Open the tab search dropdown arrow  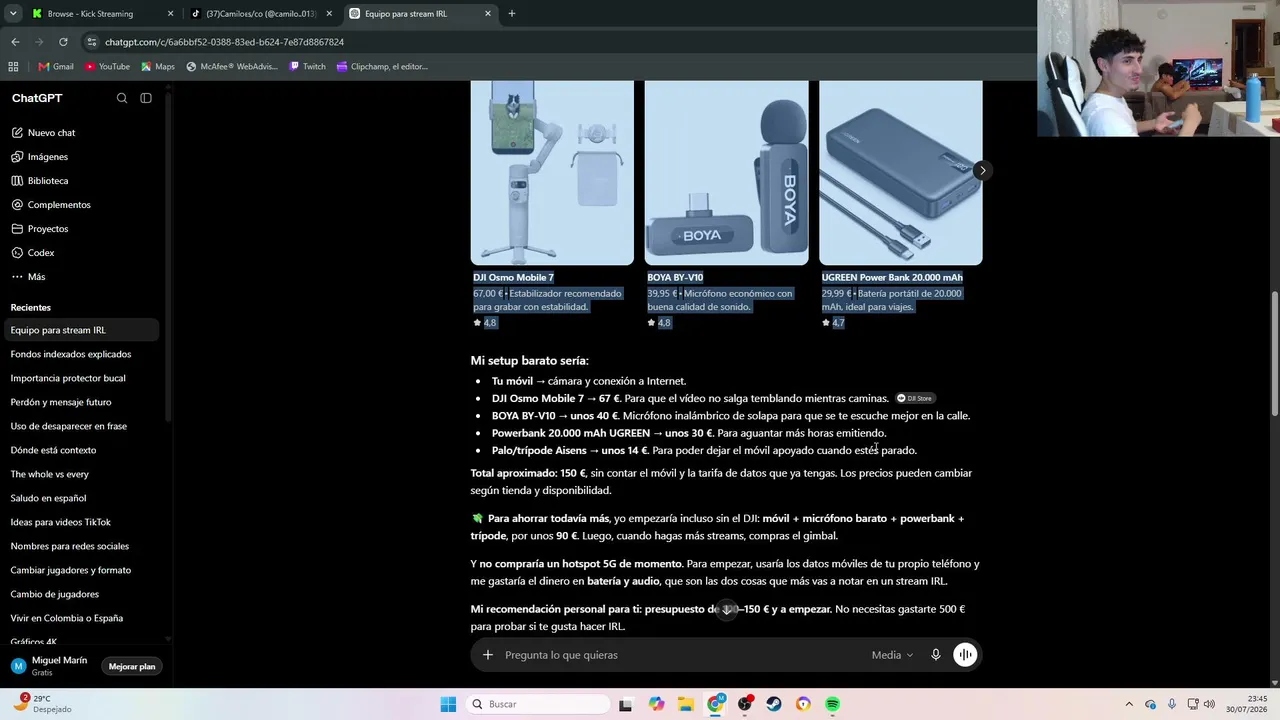(13, 14)
